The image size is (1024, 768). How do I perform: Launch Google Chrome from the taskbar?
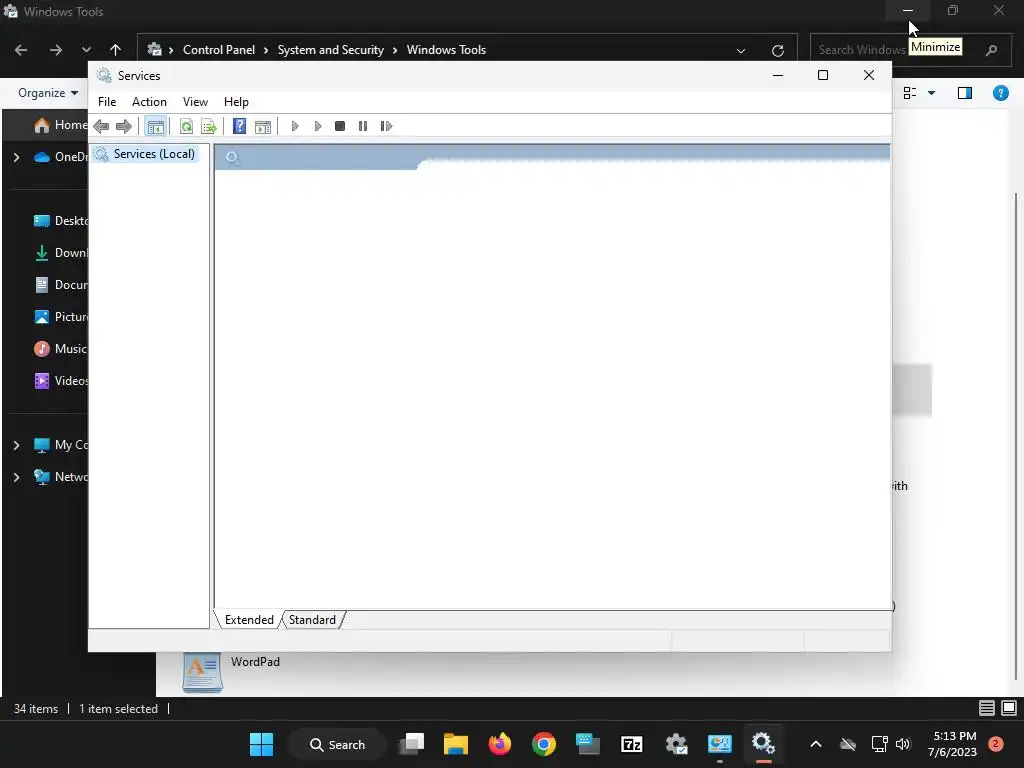(x=544, y=744)
